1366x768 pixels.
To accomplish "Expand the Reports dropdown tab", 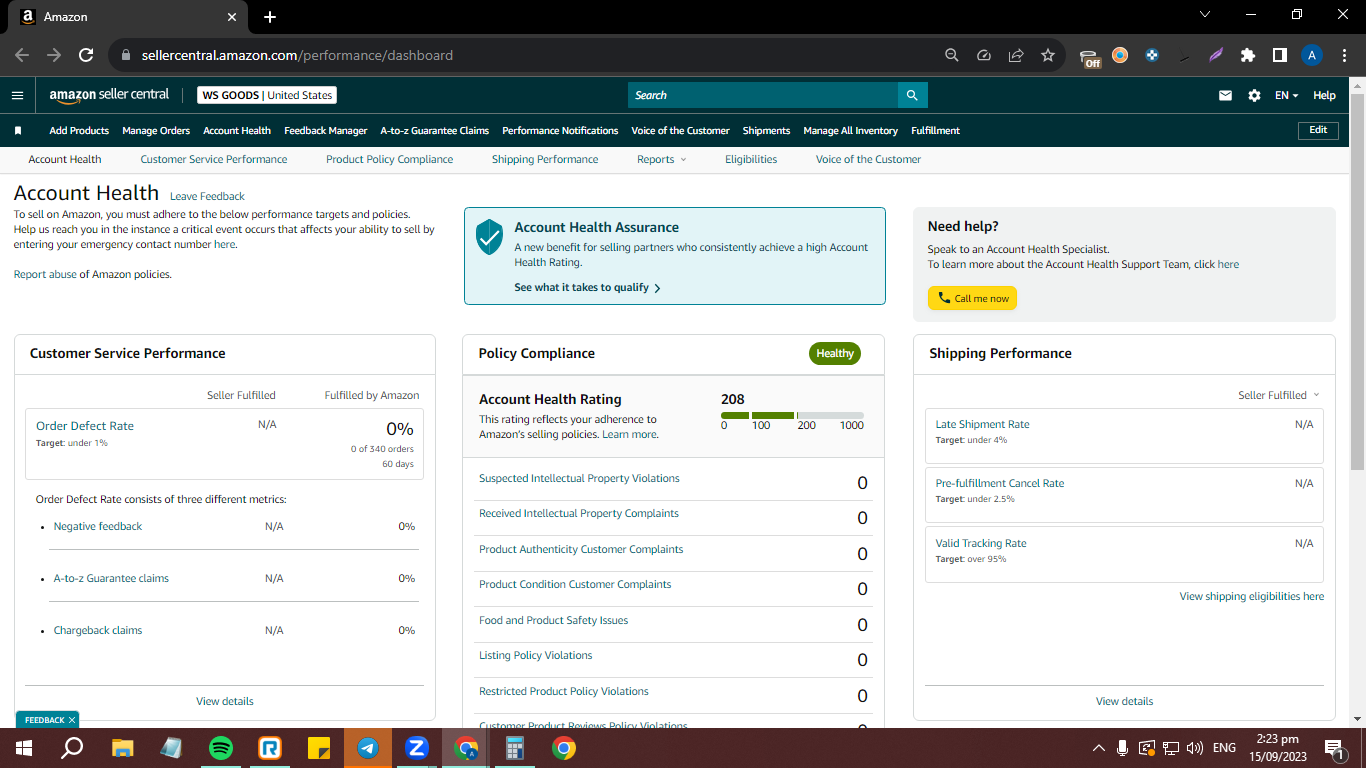I will click(662, 159).
